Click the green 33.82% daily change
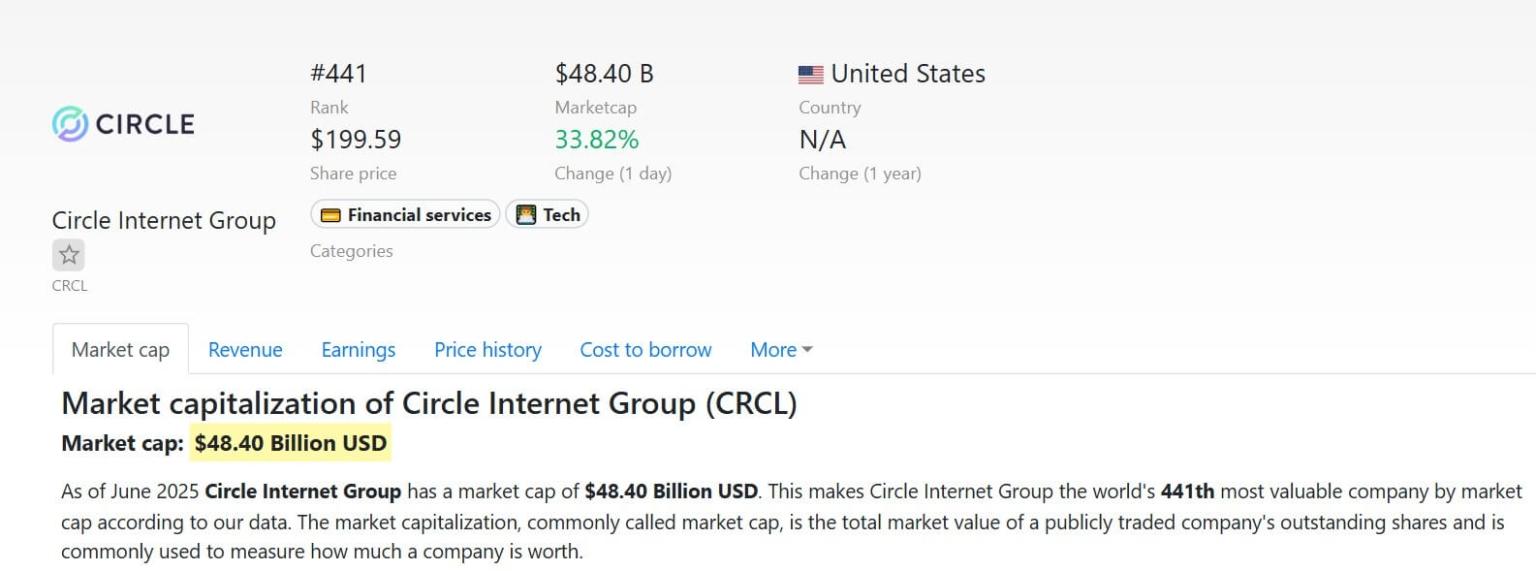1536x571 pixels. 596,140
